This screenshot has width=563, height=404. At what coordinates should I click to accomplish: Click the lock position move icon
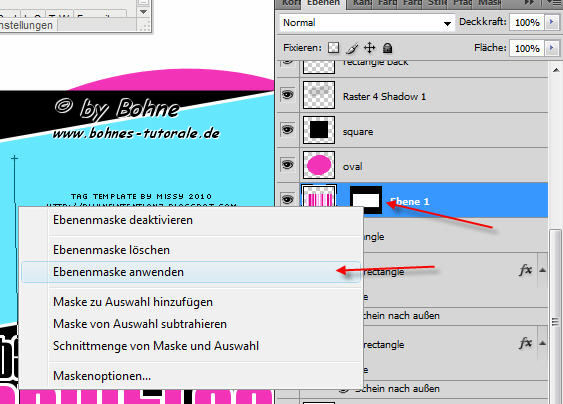pyautogui.click(x=369, y=48)
